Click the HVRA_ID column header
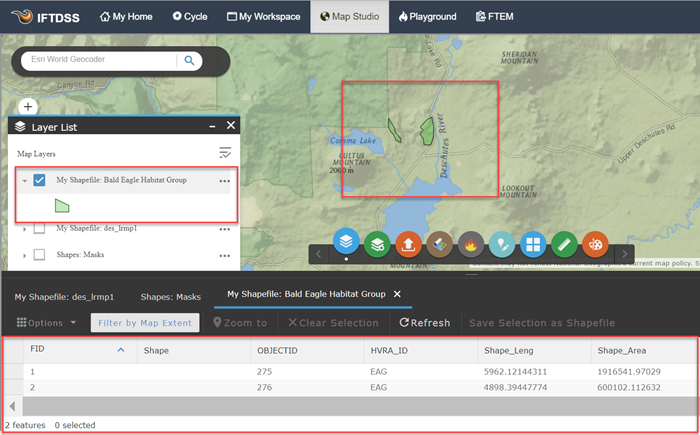 point(421,350)
